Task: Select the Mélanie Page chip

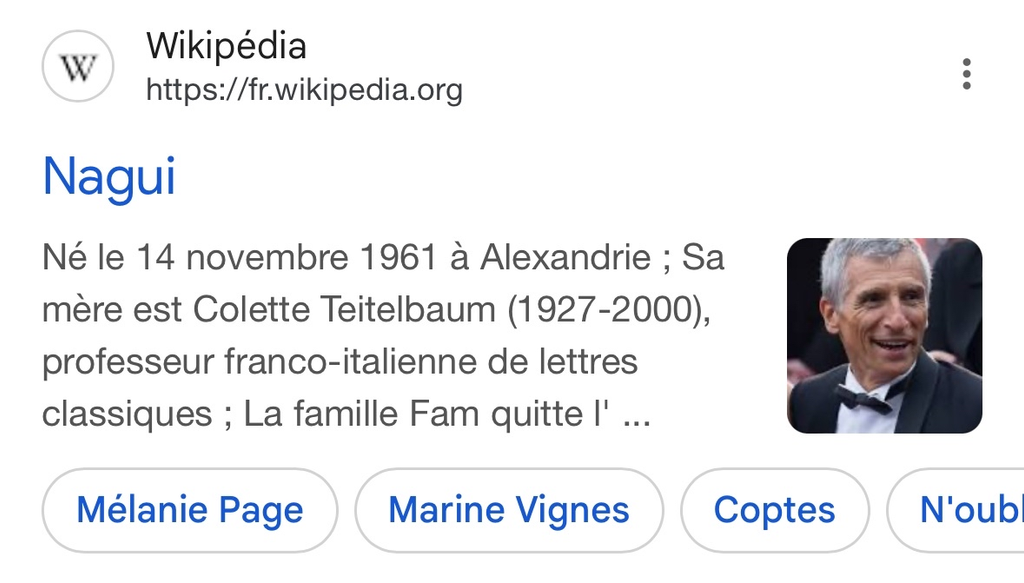Action: 190,510
